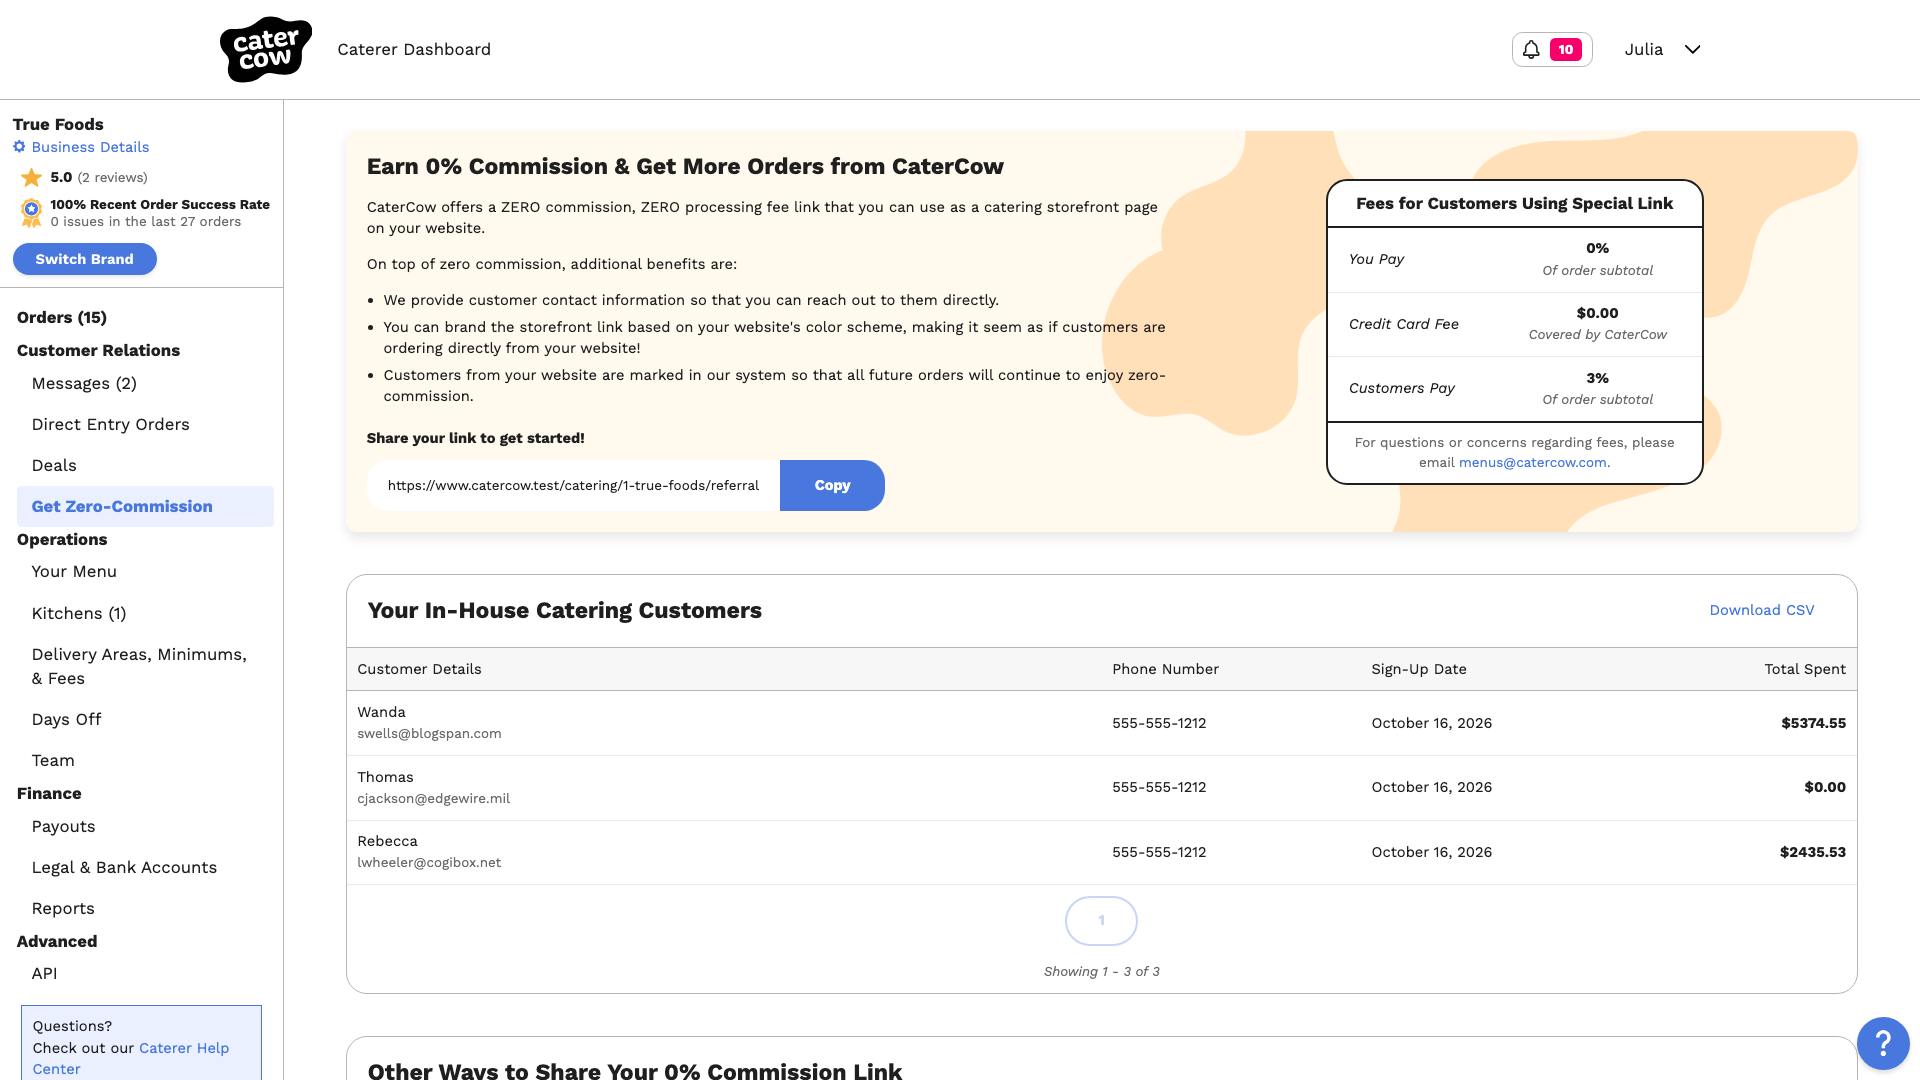The image size is (1920, 1080).
Task: Expand the Julia account dropdown
Action: point(1662,49)
